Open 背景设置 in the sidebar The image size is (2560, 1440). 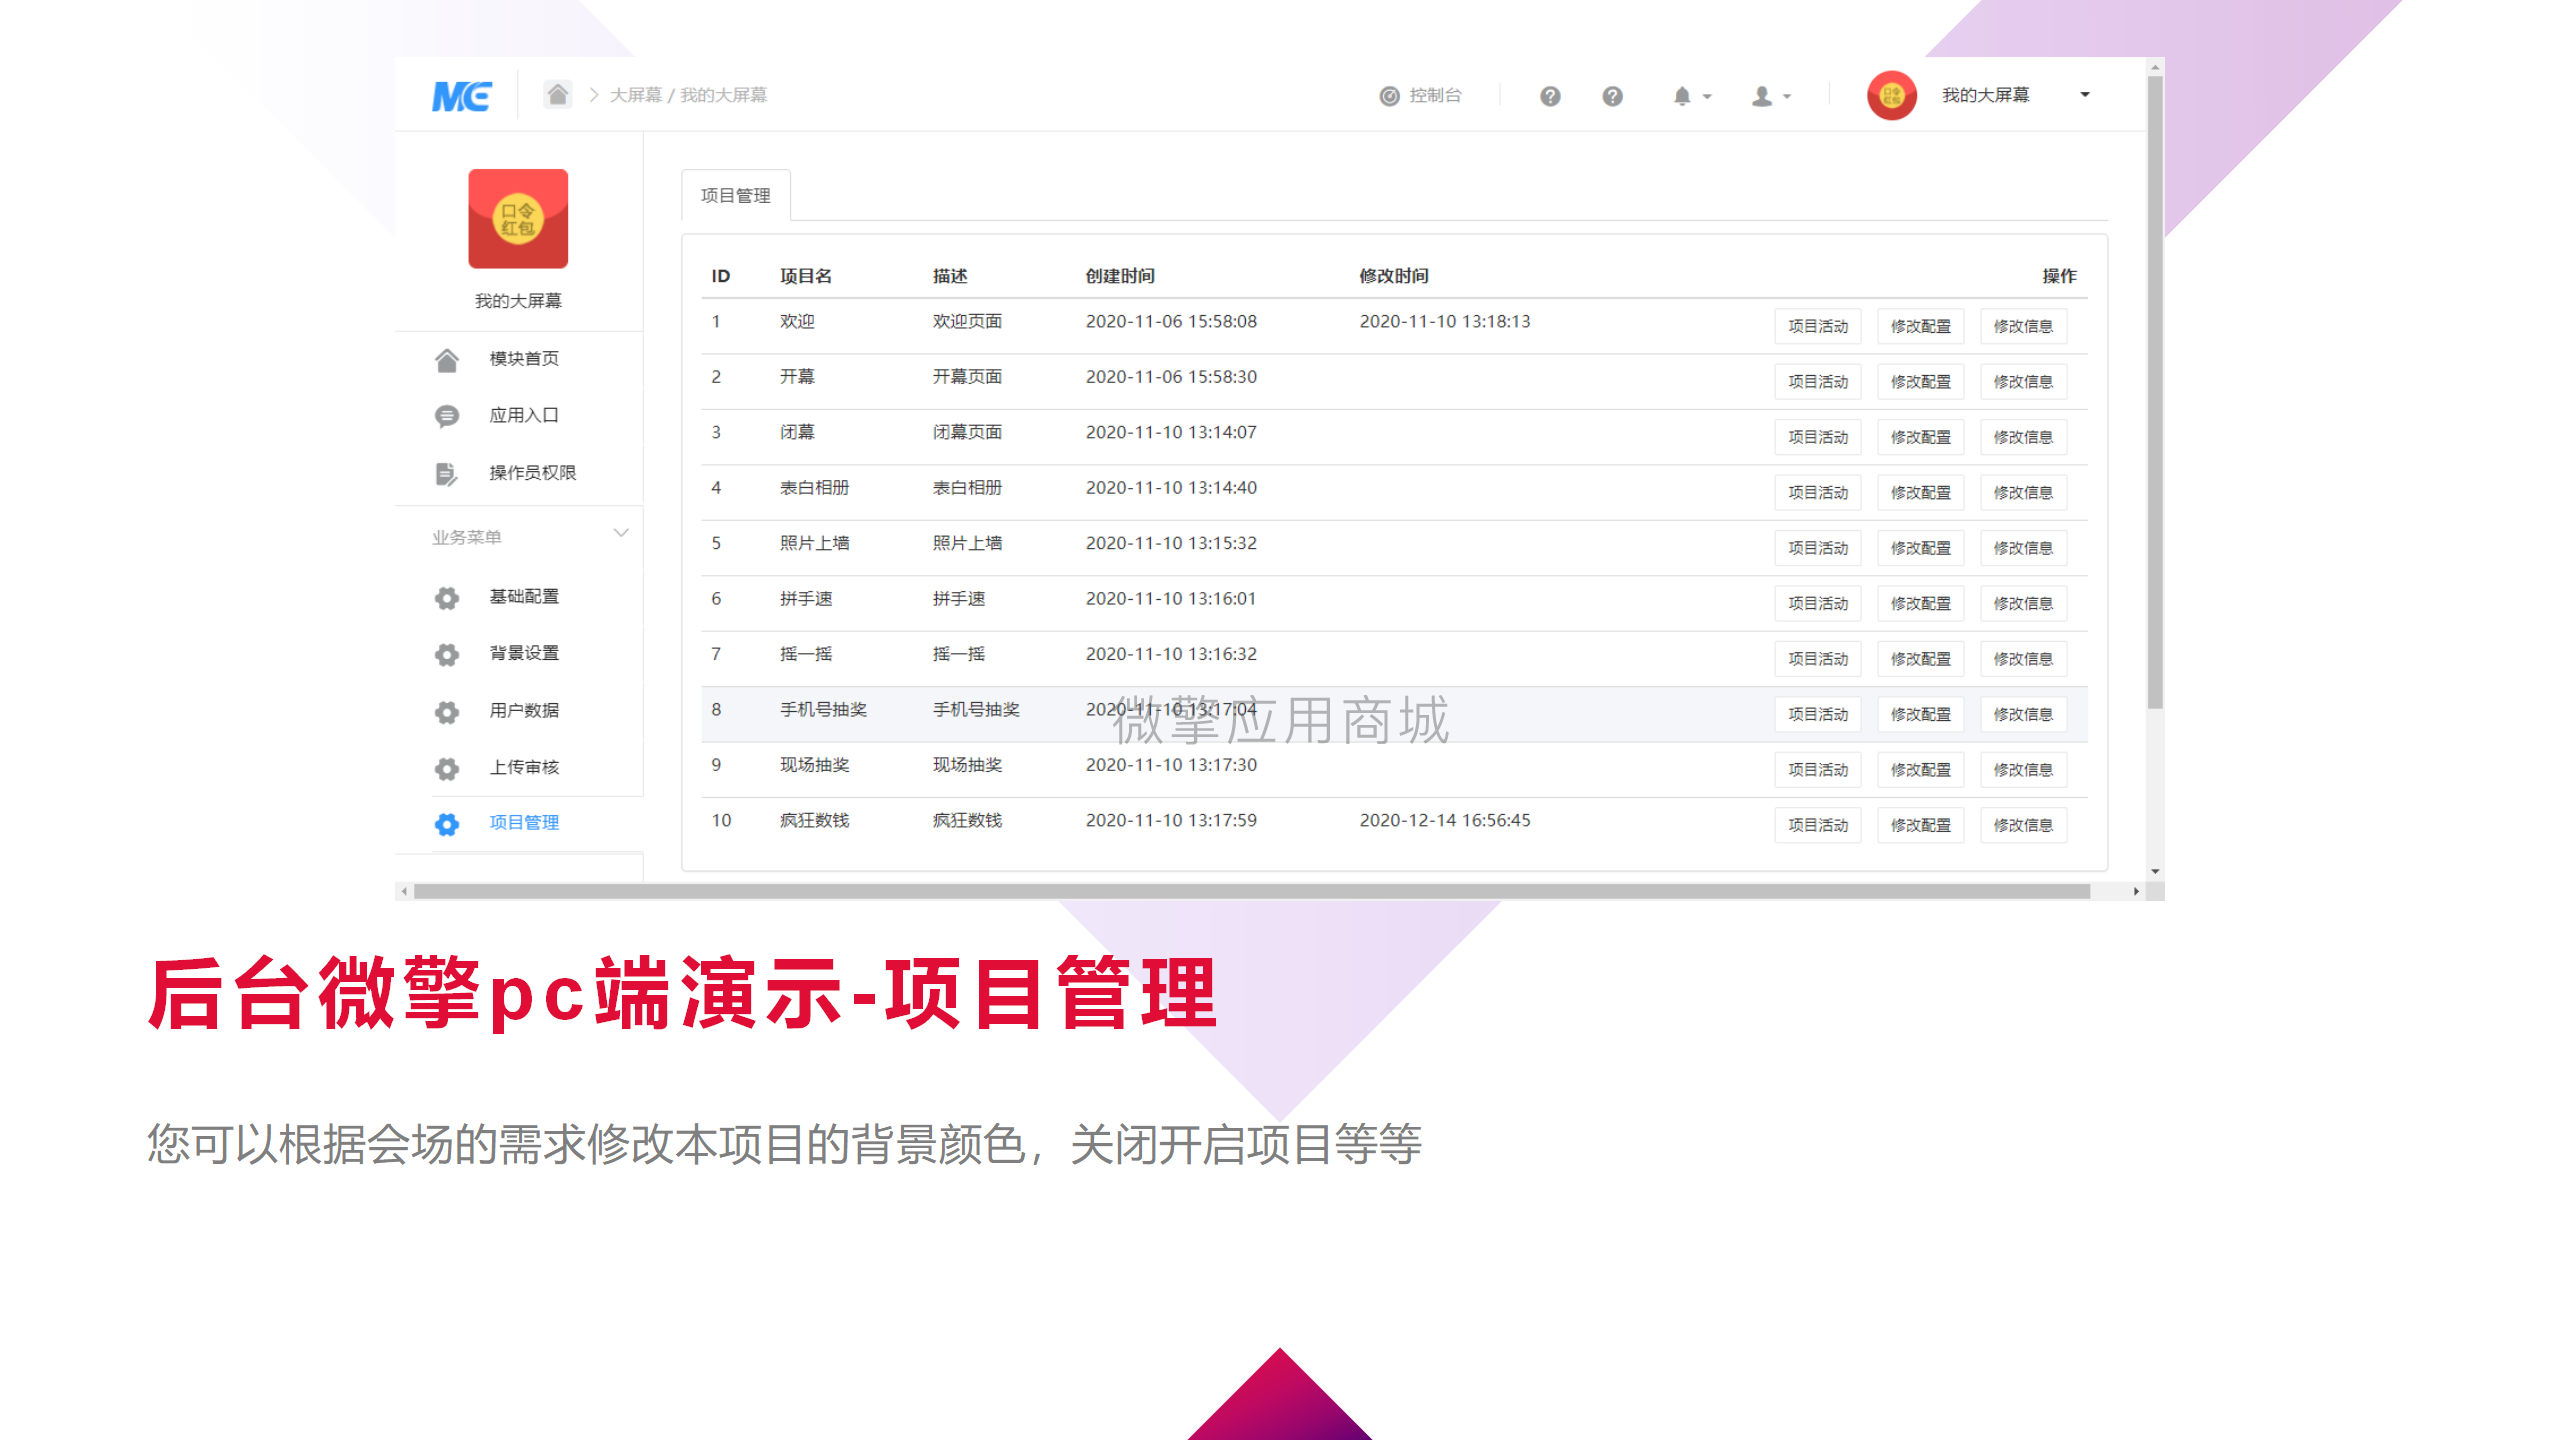[524, 653]
